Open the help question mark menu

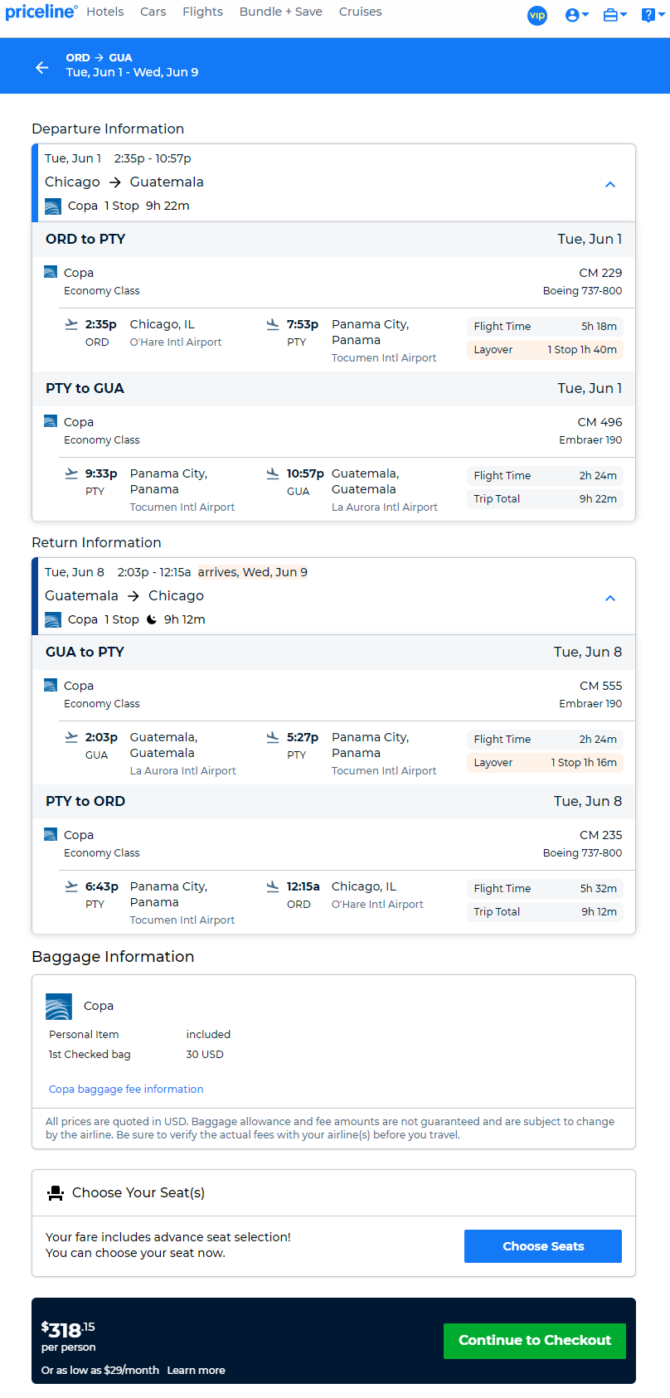coord(651,15)
